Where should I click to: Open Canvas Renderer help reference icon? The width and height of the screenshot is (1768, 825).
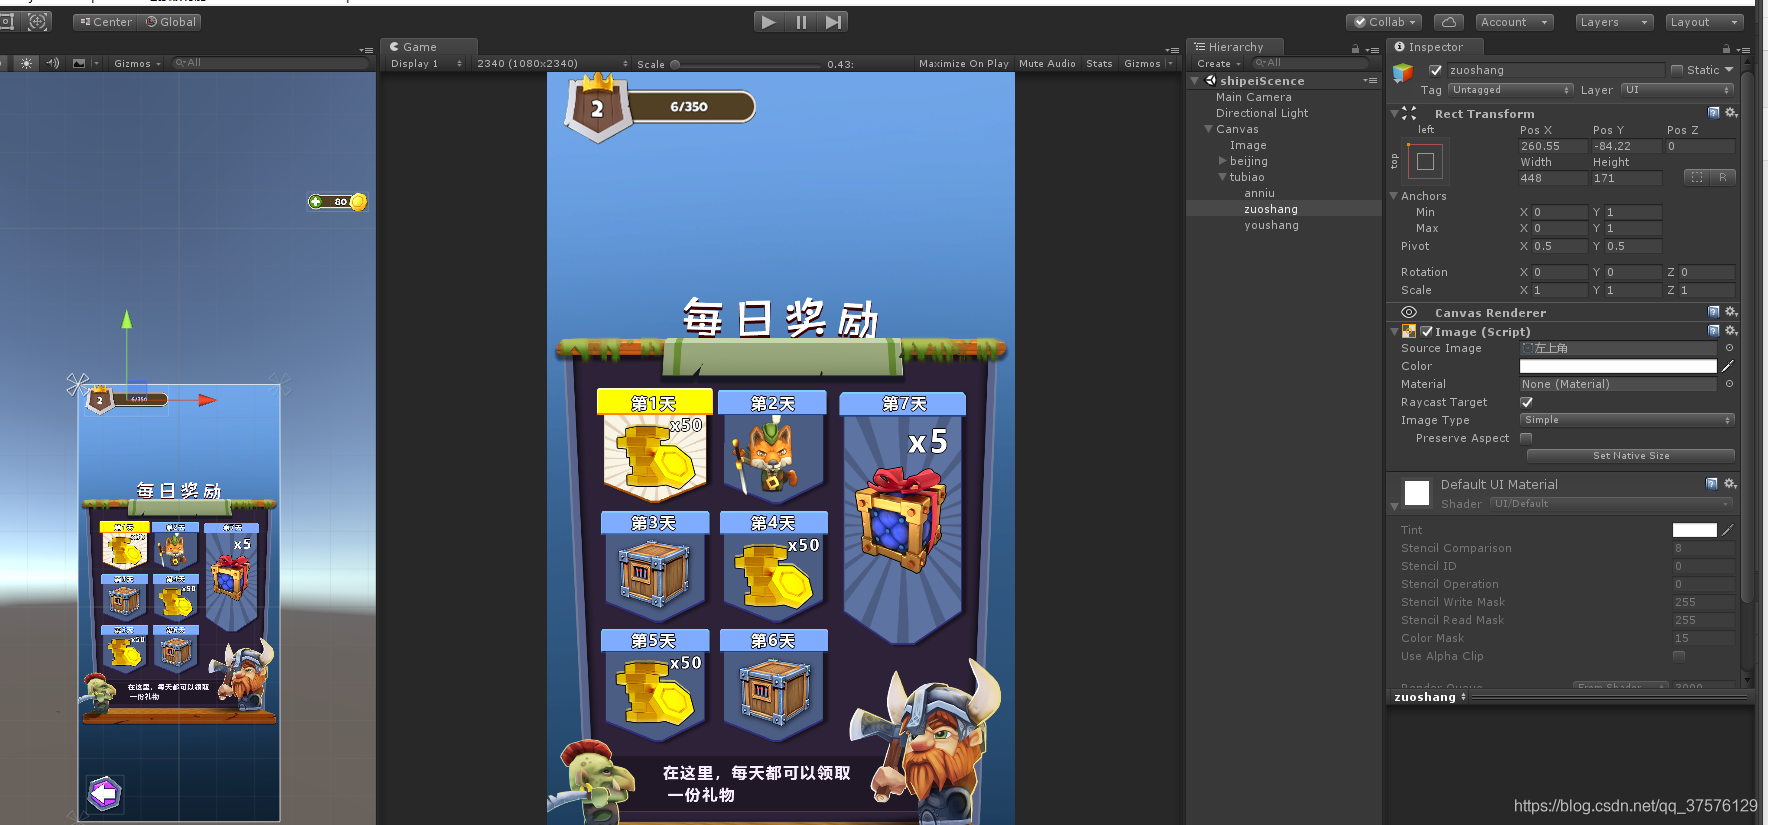coord(1713,312)
